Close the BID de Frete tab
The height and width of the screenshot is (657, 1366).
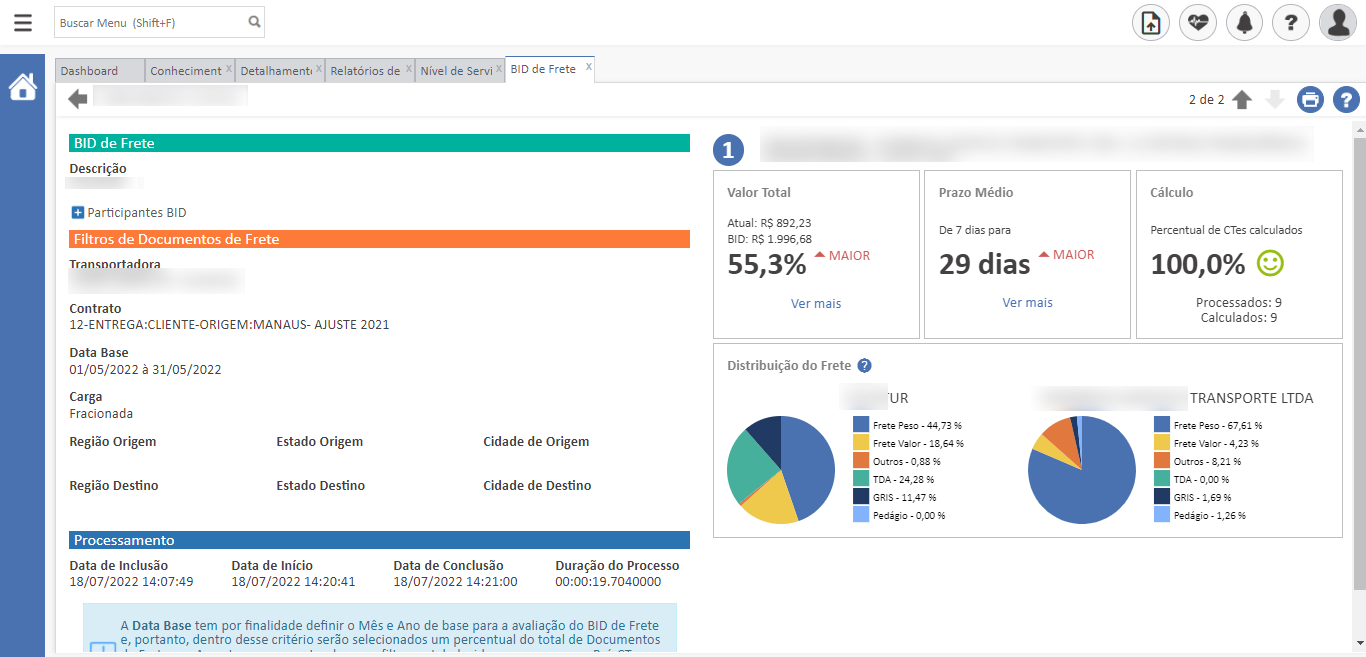tap(589, 68)
